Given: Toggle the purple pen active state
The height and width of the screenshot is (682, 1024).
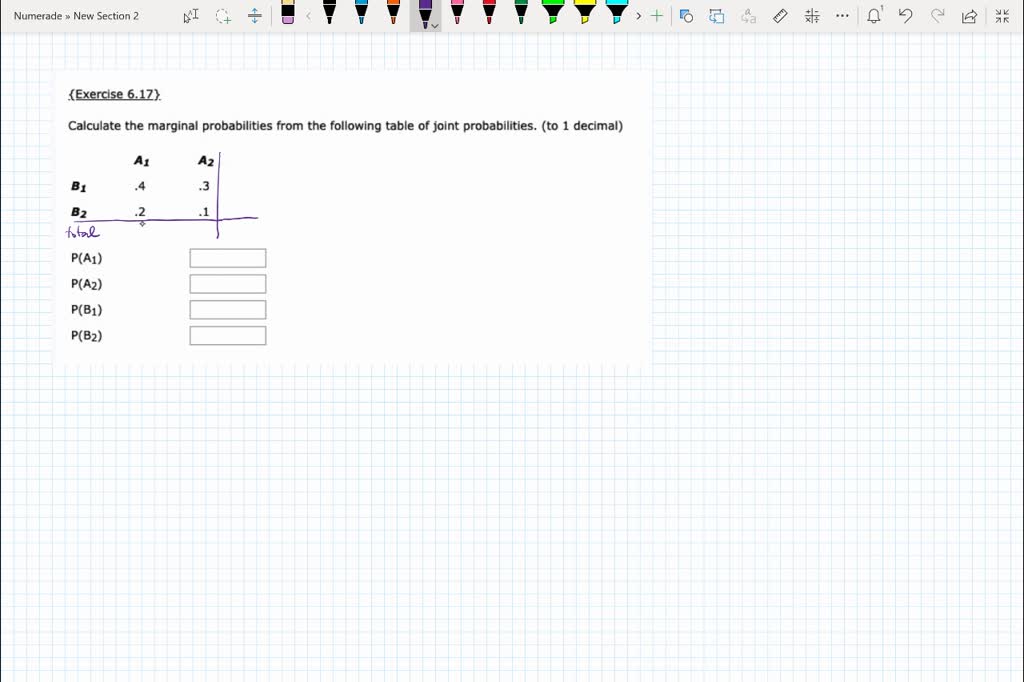Looking at the screenshot, I should 424,14.
